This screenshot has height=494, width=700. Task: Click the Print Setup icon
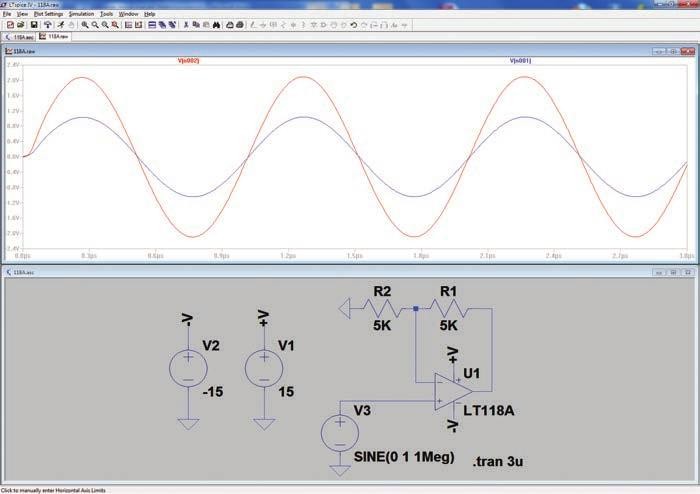click(x=230, y=25)
